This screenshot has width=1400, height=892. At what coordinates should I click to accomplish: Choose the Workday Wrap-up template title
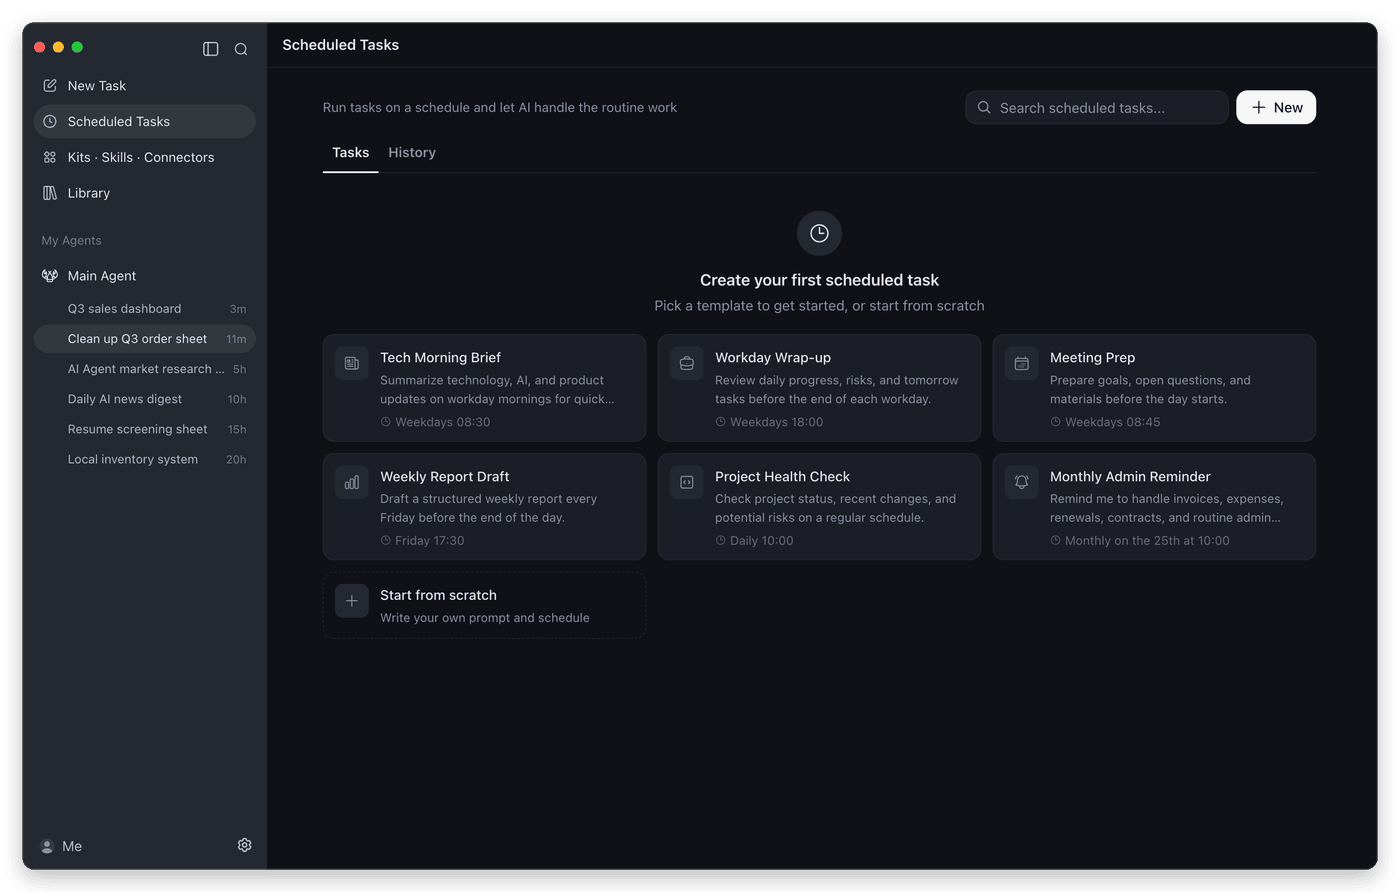pyautogui.click(x=773, y=358)
